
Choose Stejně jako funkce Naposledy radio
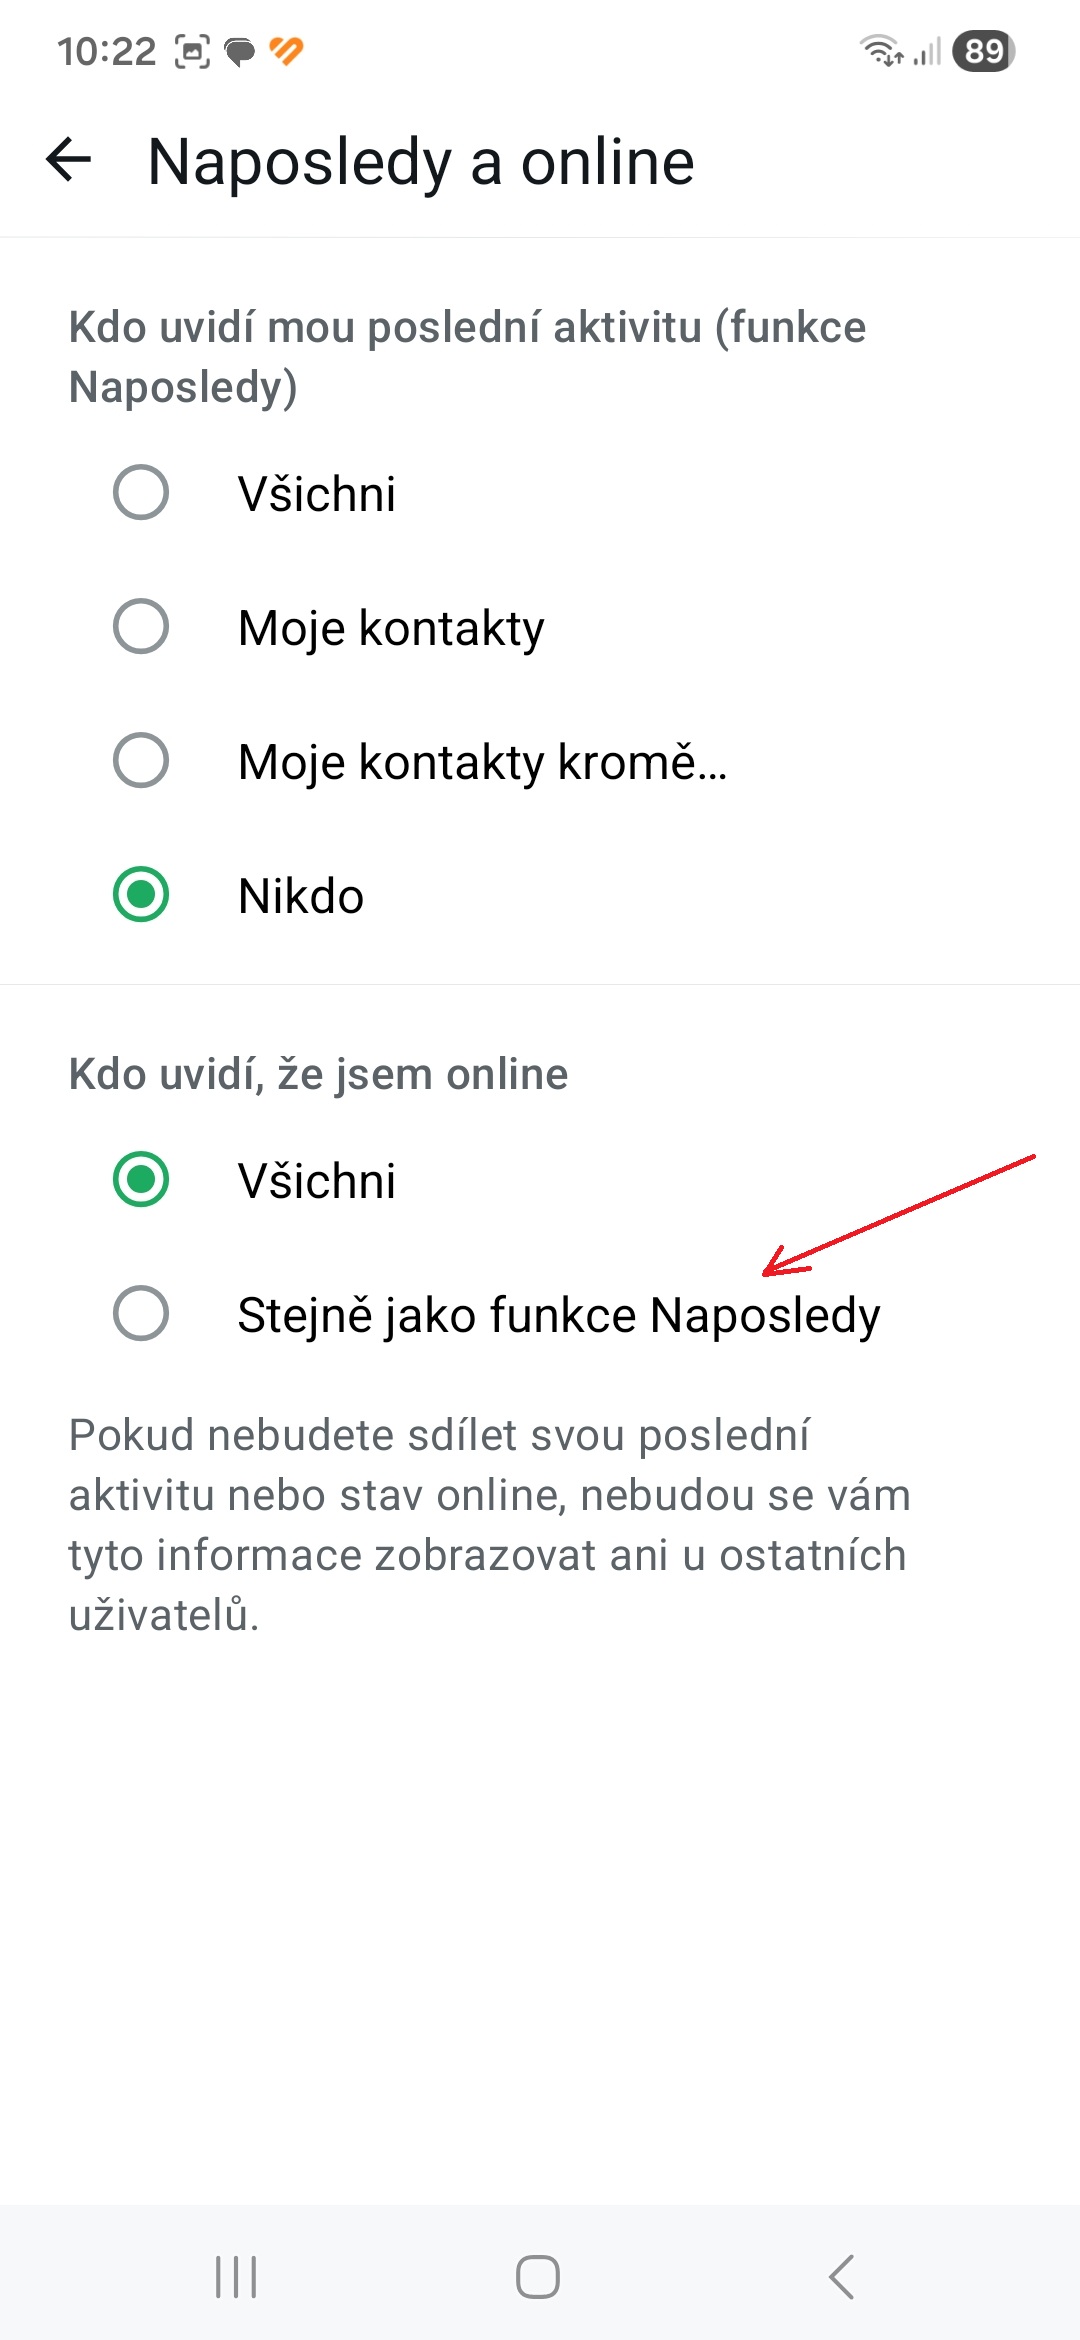(141, 1314)
